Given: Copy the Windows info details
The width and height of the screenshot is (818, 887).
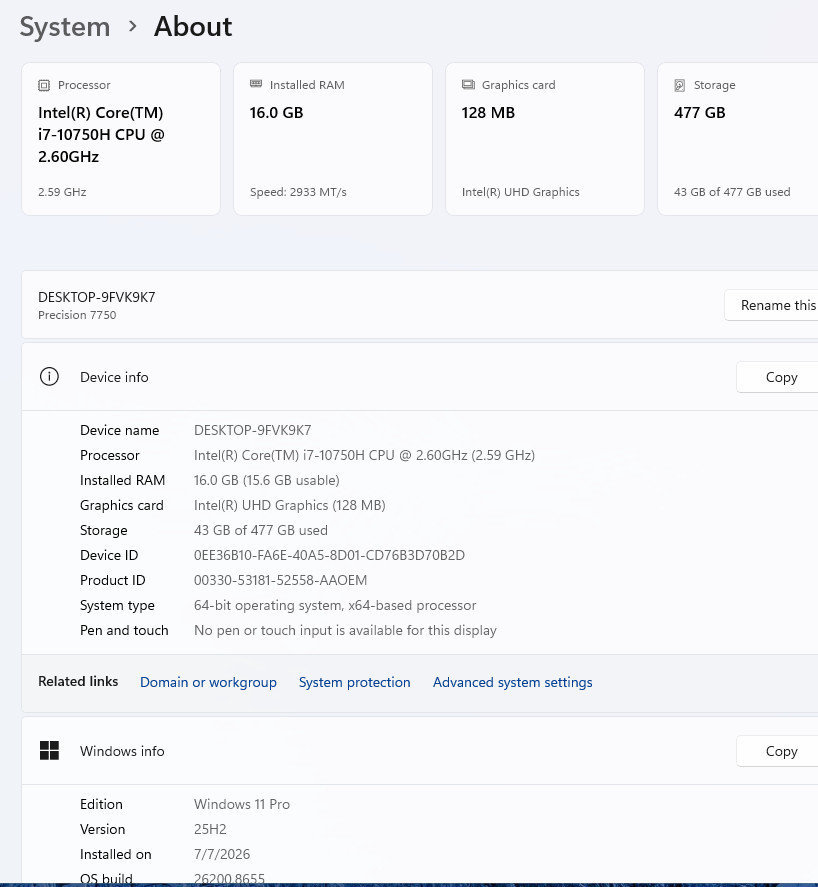Looking at the screenshot, I should 780,751.
